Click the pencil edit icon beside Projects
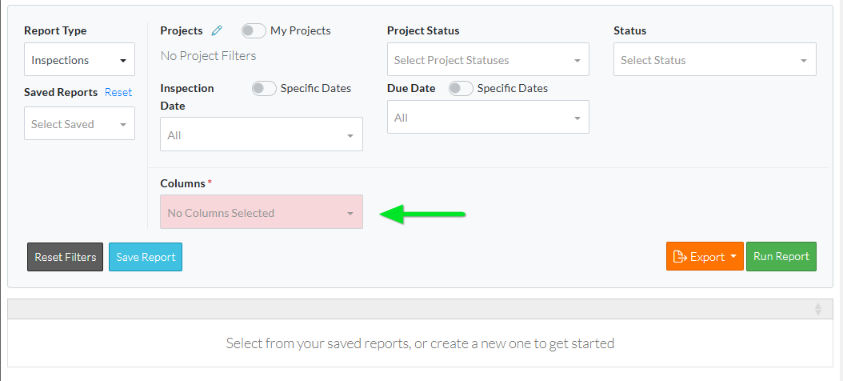843x381 pixels. (217, 31)
